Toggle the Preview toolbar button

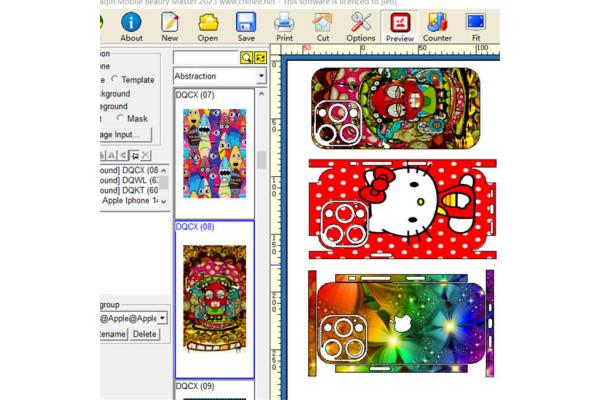[399, 27]
